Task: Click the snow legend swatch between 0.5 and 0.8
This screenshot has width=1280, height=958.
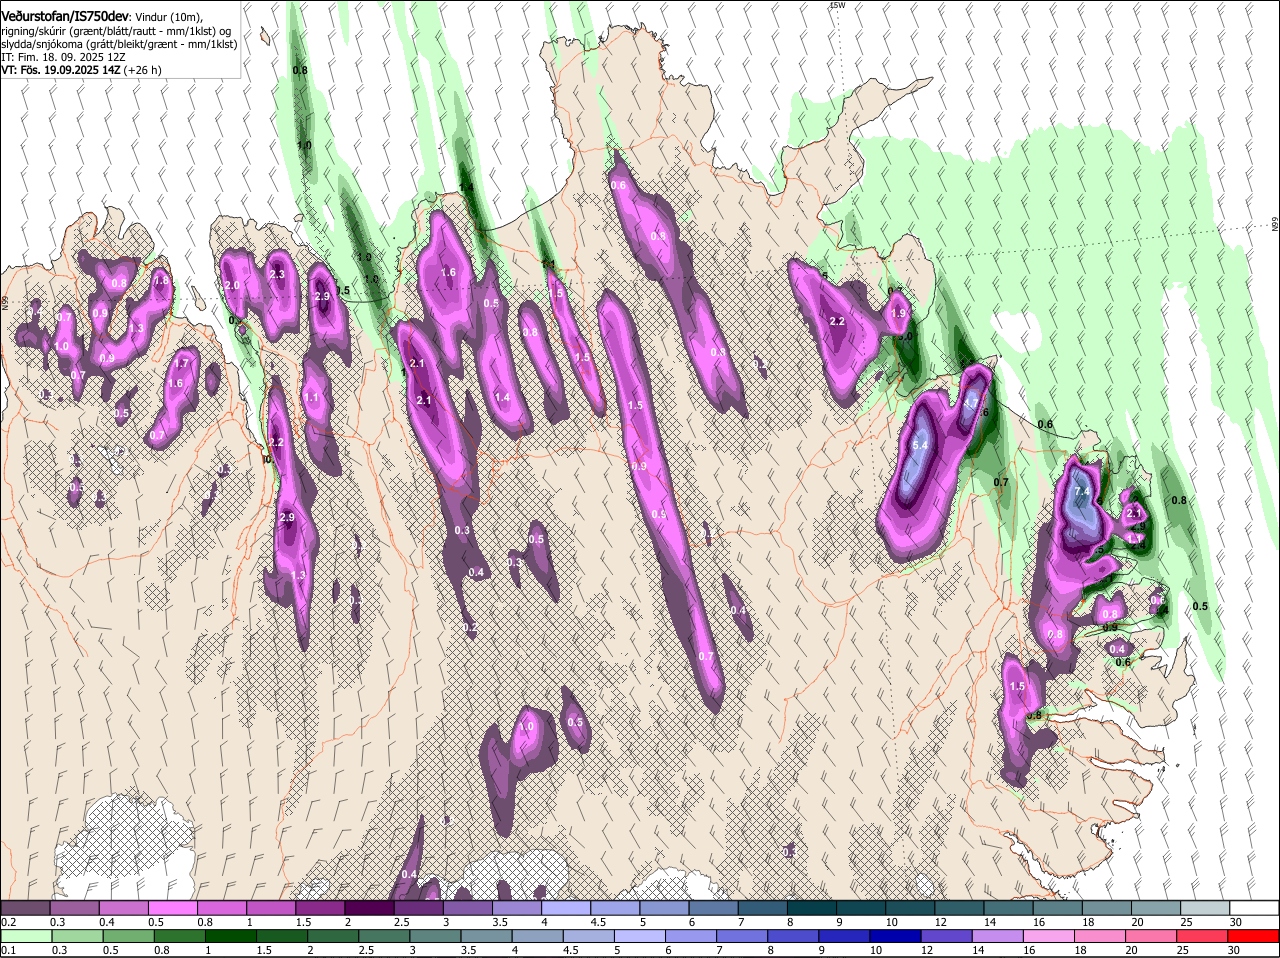Action: [x=172, y=907]
